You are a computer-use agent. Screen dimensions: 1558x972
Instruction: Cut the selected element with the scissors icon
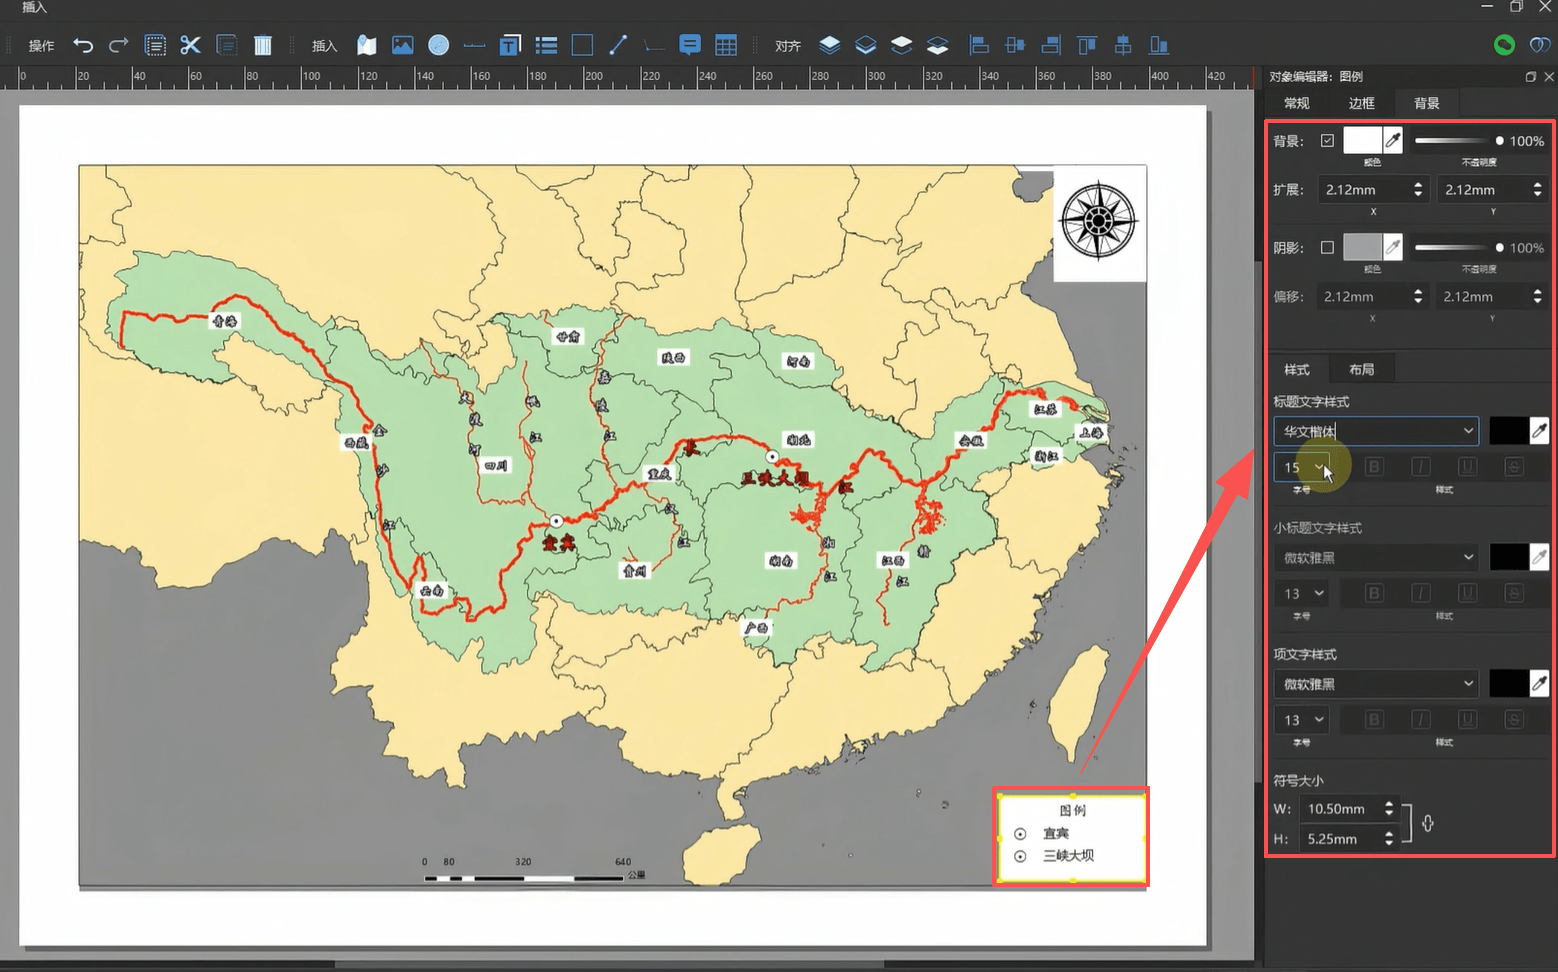[x=191, y=45]
